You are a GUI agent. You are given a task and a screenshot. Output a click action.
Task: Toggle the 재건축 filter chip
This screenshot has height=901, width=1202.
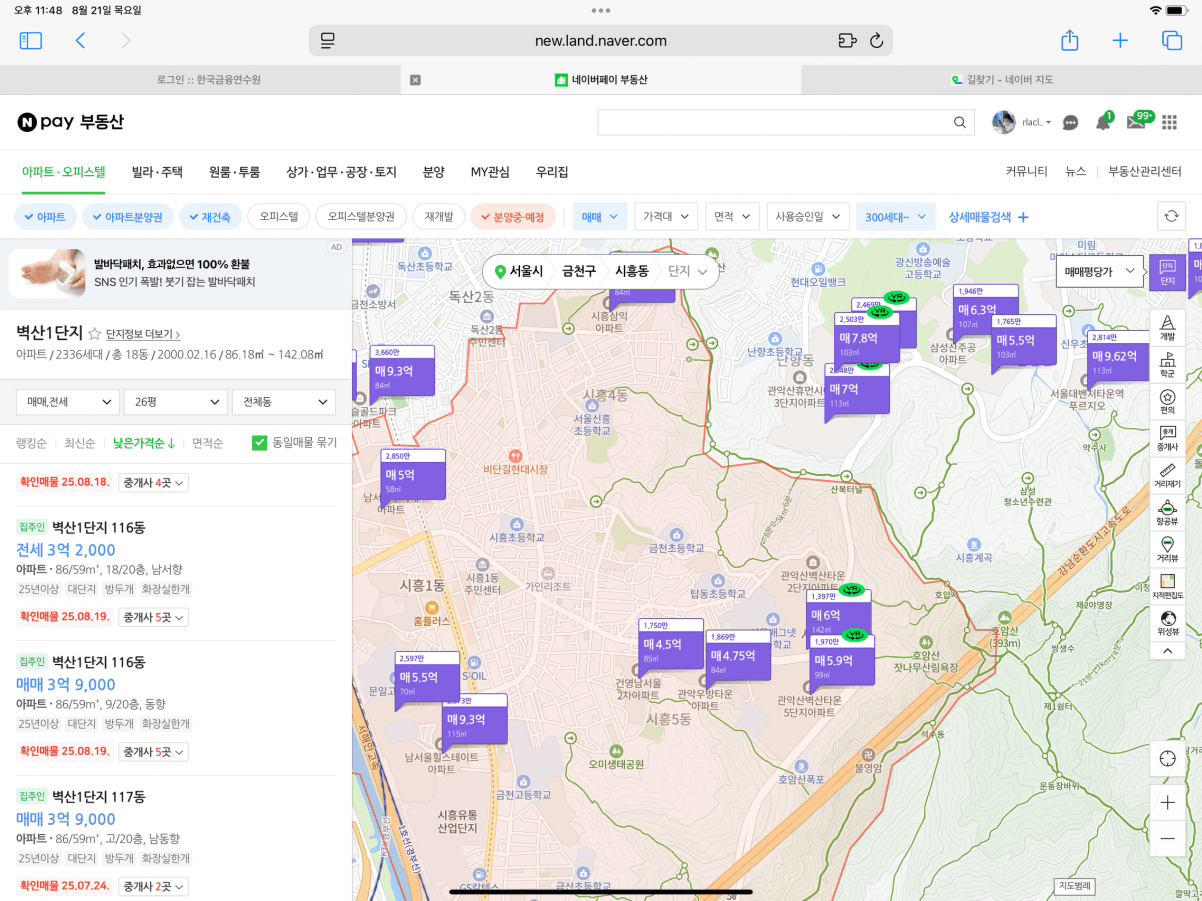click(x=210, y=216)
